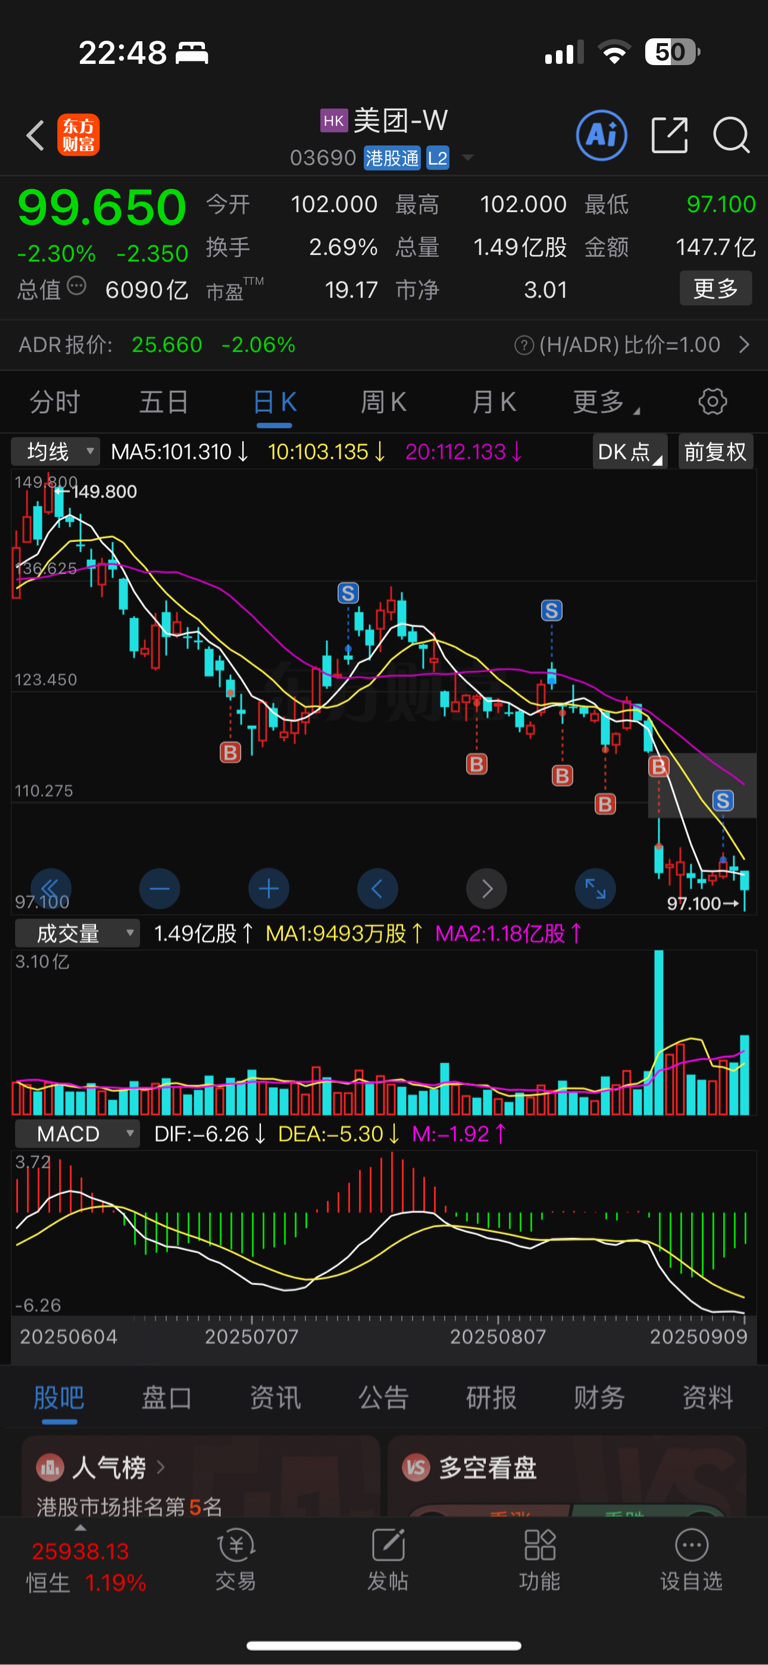This screenshot has height=1665, width=768.
Task: Open the 均线 indicator dropdown
Action: point(56,452)
